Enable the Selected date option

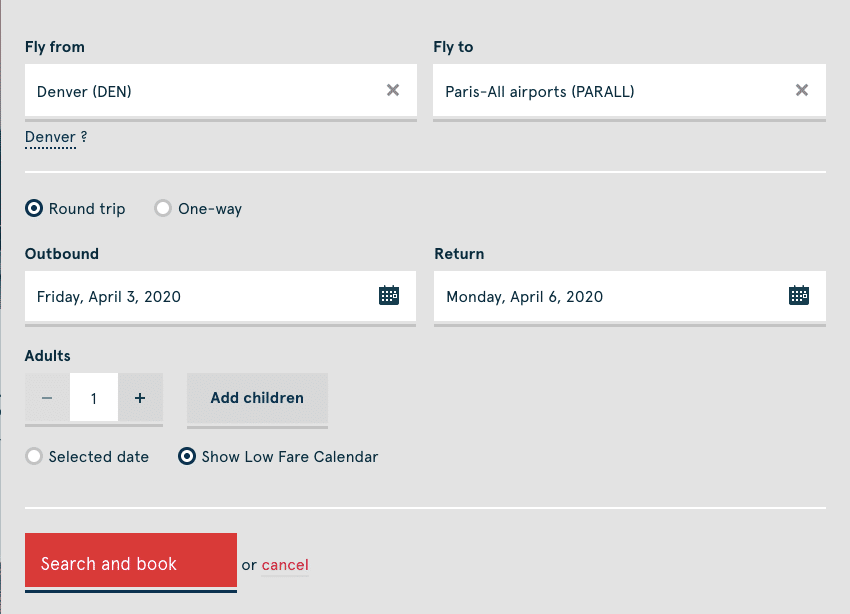[33, 456]
